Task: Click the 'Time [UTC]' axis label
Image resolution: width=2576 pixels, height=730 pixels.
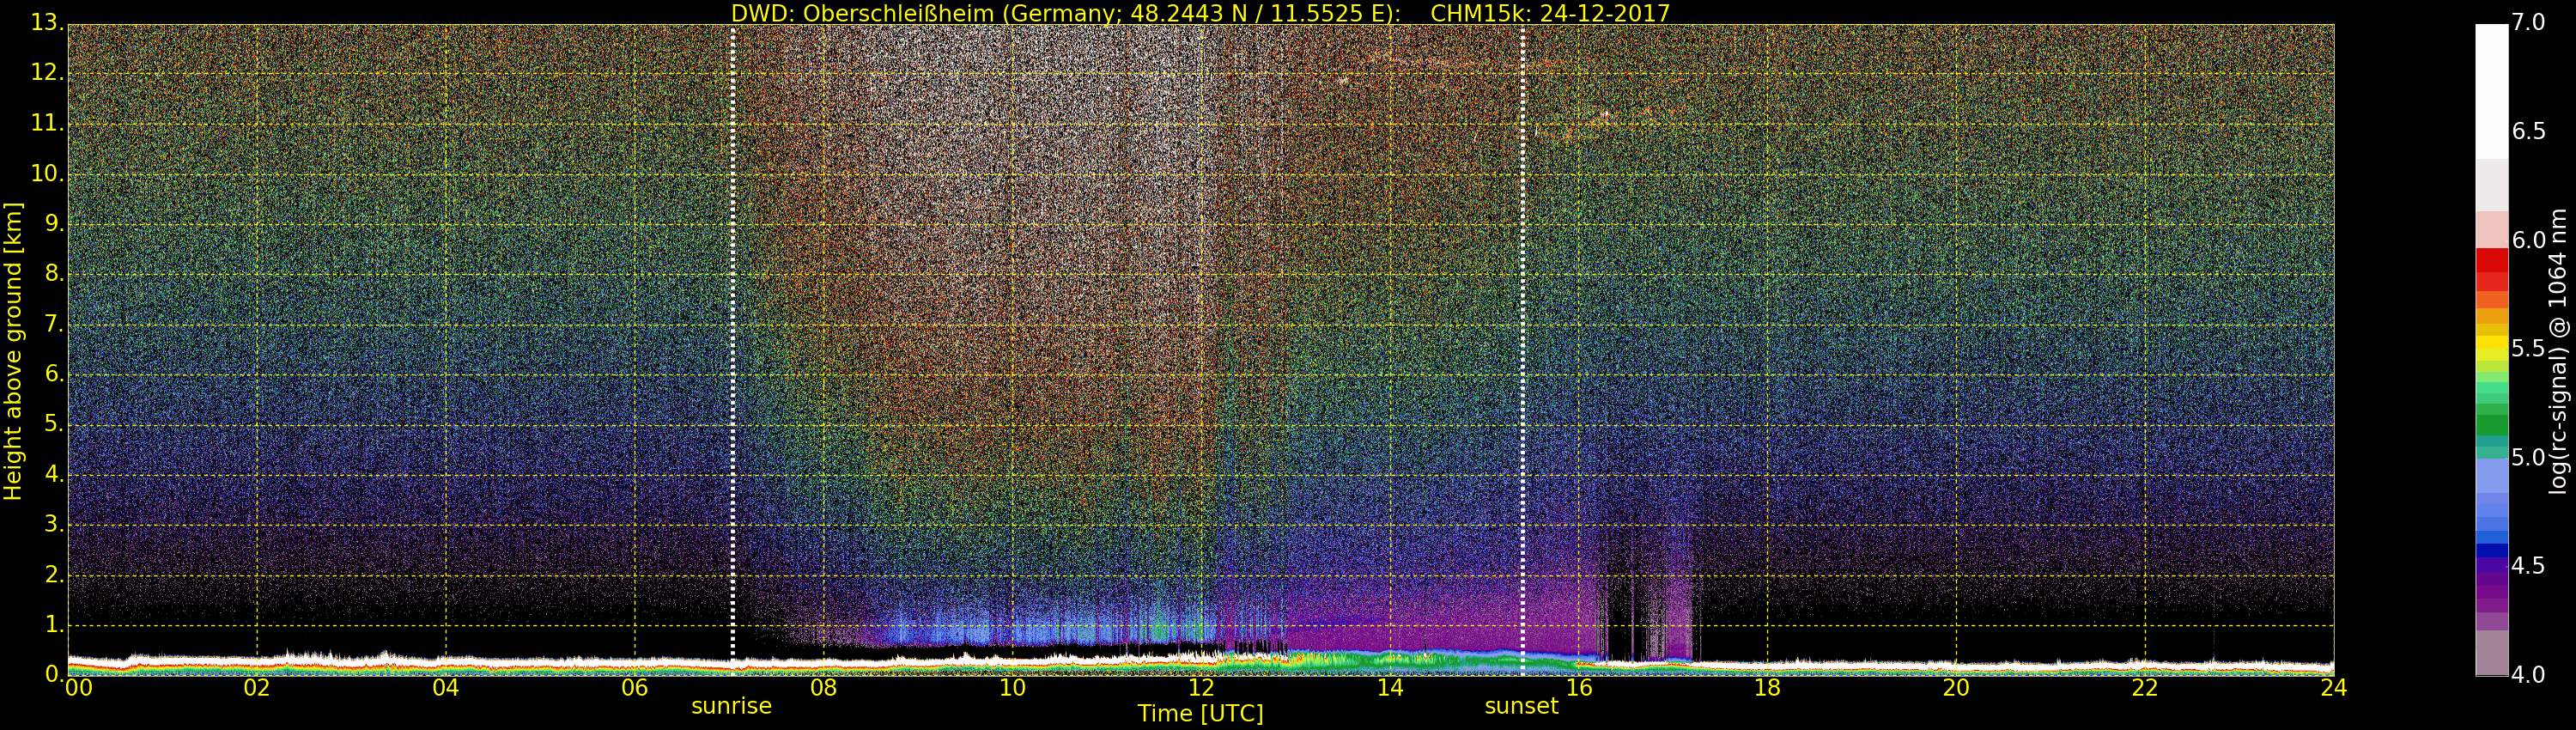Action: pos(1200,714)
